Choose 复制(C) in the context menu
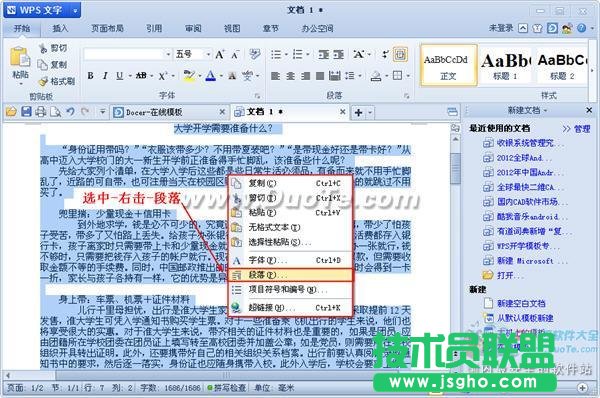600x398 pixels. [x=290, y=183]
